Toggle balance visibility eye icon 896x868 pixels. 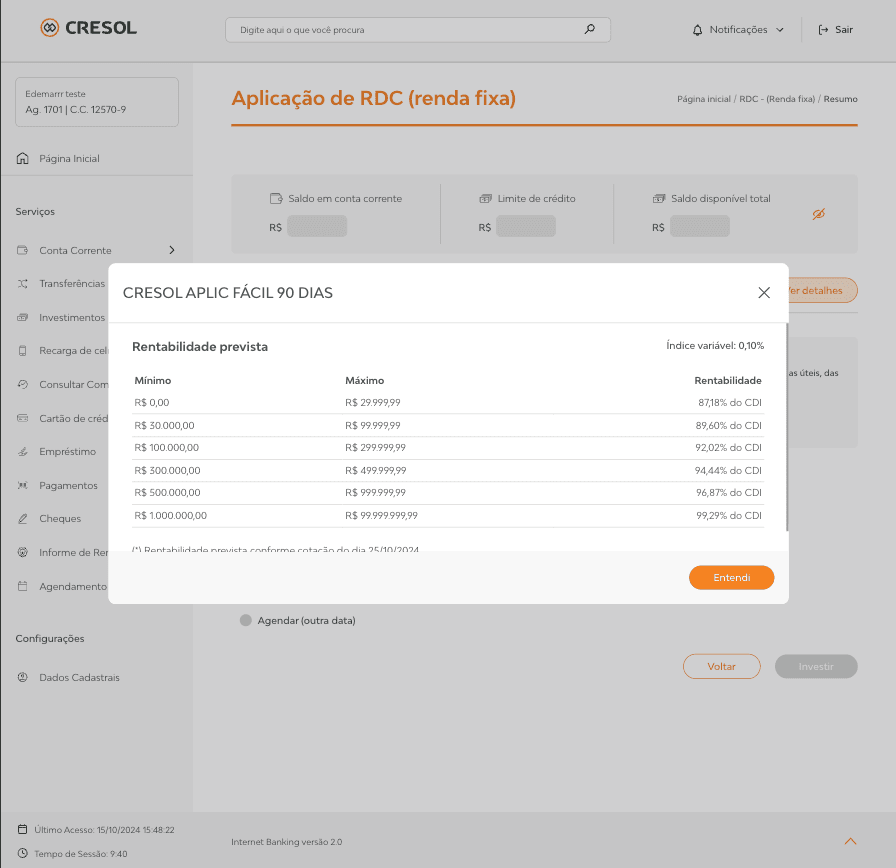point(818,214)
